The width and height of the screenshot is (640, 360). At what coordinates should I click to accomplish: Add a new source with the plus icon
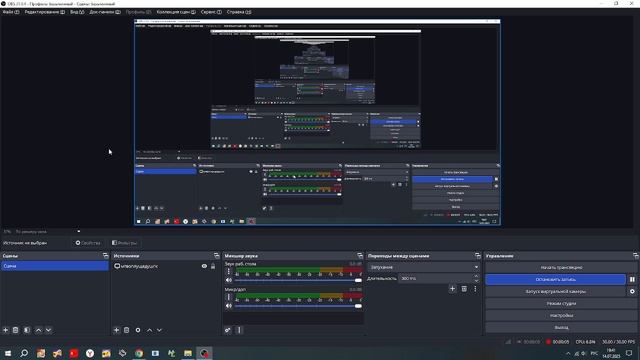(116, 330)
